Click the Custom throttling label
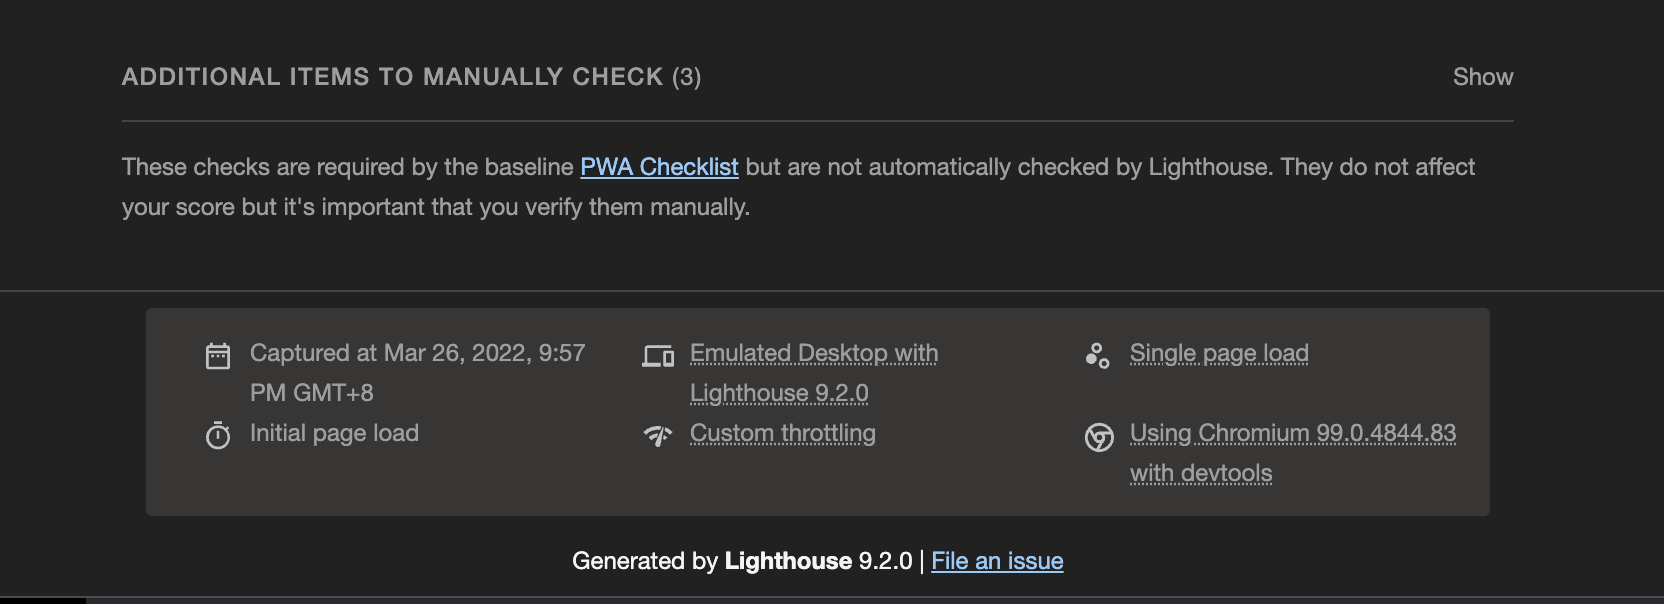 click(x=783, y=433)
